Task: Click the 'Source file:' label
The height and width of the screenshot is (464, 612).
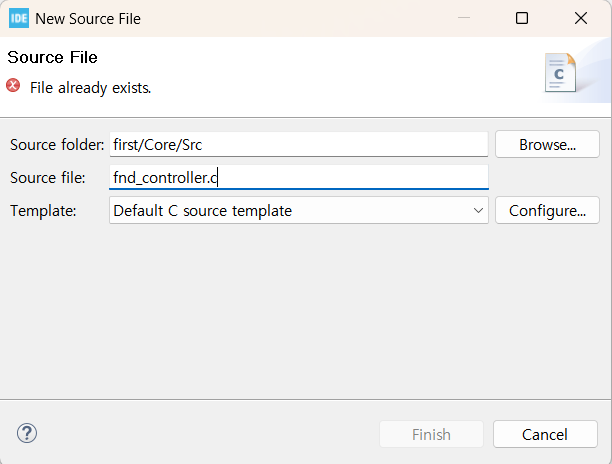Action: [x=48, y=178]
